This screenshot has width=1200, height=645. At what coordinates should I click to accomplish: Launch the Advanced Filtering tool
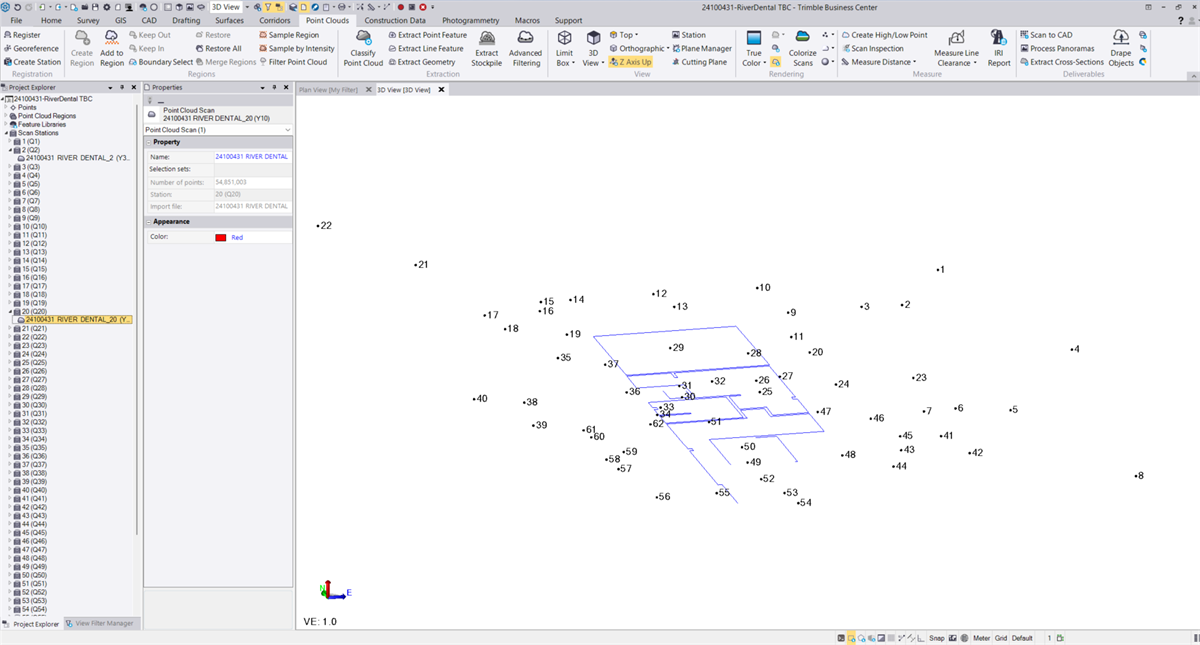[x=526, y=48]
